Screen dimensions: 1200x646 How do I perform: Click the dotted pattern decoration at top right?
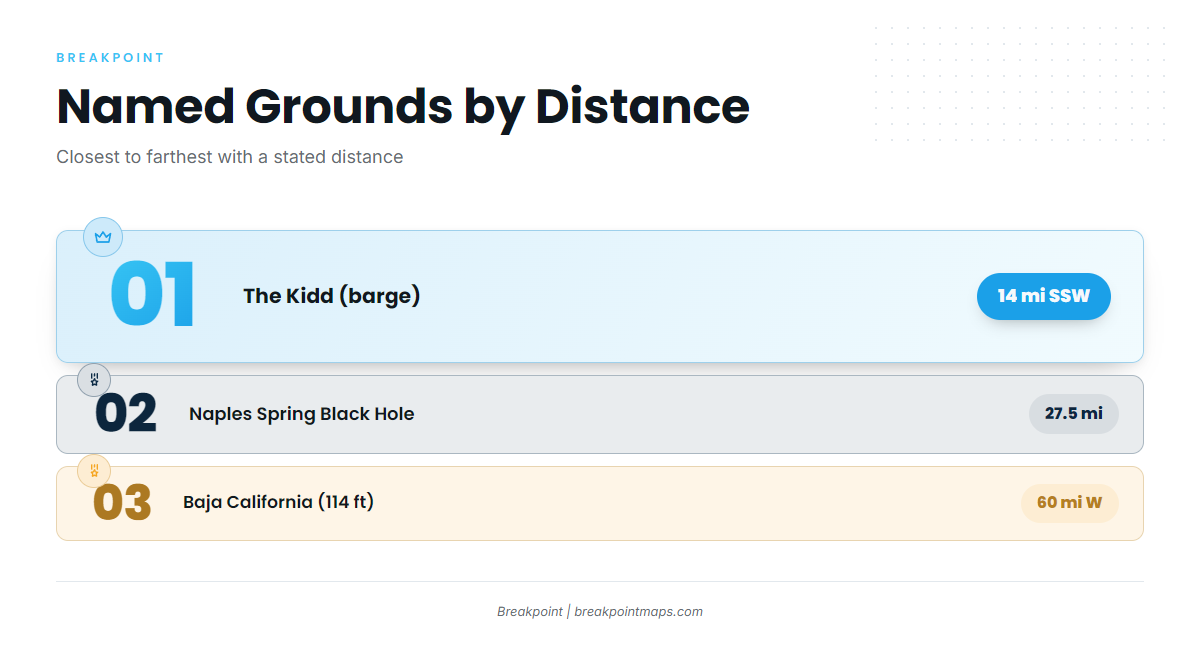1020,85
